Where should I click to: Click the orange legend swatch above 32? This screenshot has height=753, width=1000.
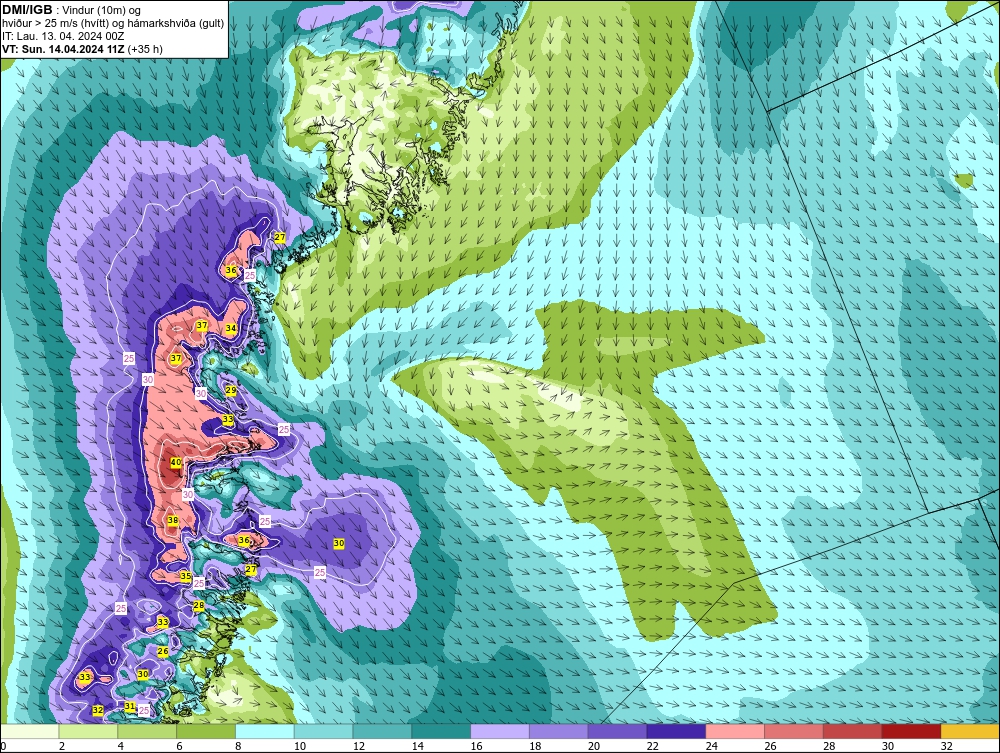970,731
